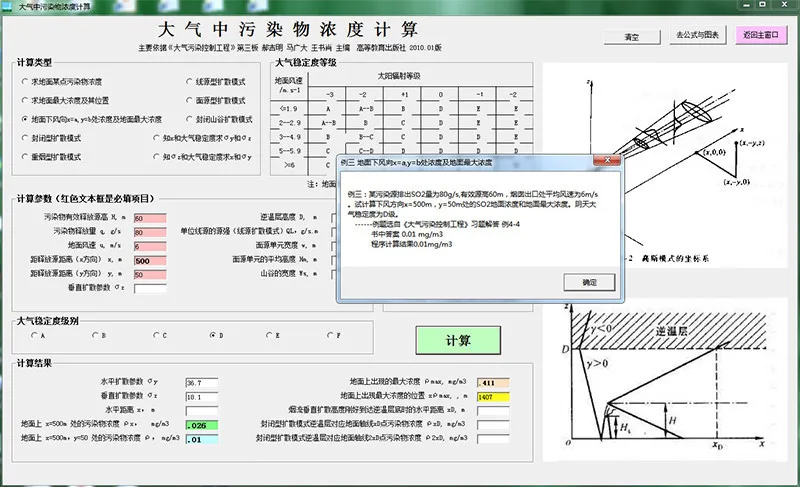800x487 pixels.
Task: Click the effective source height H field showing 60
Action: coord(150,218)
